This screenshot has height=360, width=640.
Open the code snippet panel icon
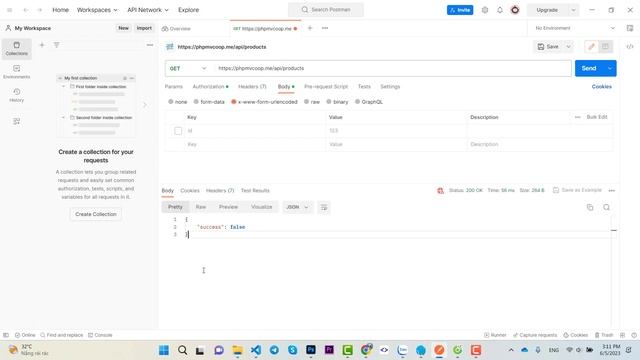click(630, 47)
